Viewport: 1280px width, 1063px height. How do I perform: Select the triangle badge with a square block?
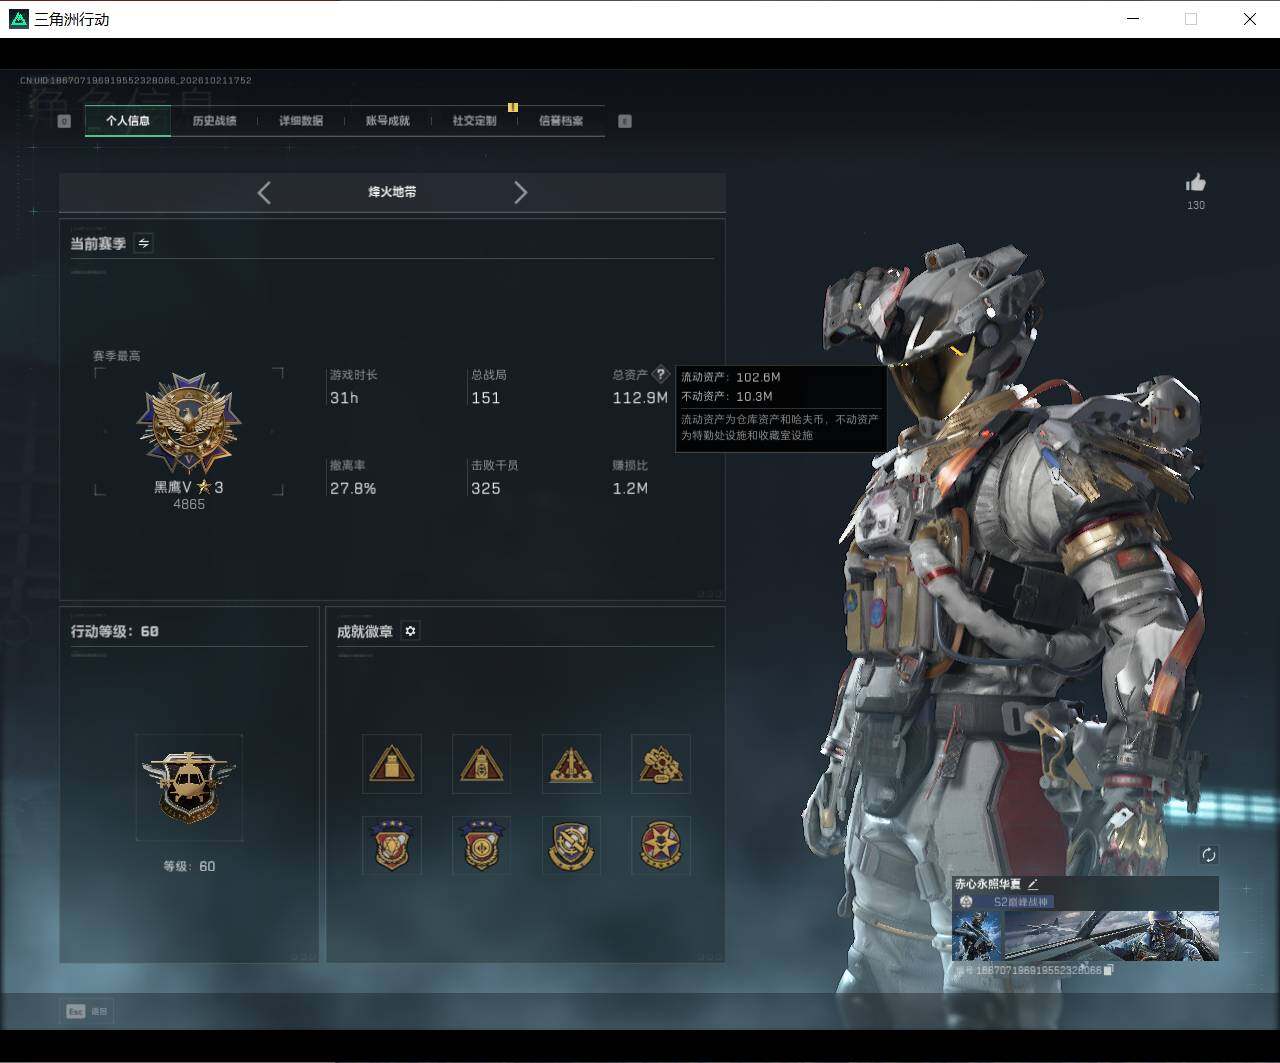392,764
